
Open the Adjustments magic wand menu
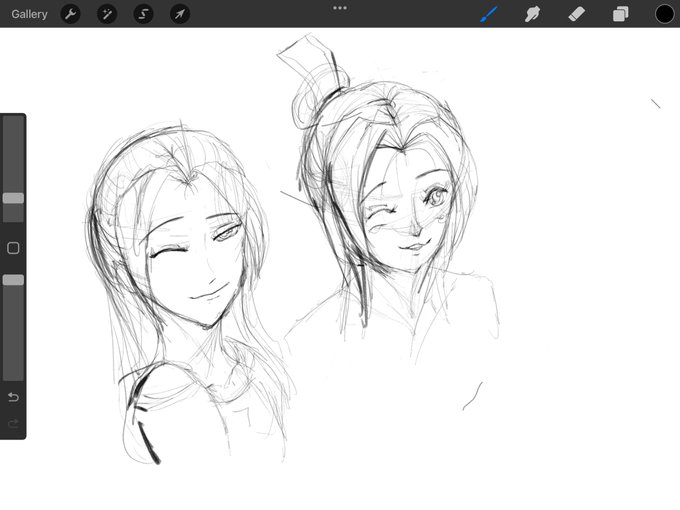(x=107, y=14)
